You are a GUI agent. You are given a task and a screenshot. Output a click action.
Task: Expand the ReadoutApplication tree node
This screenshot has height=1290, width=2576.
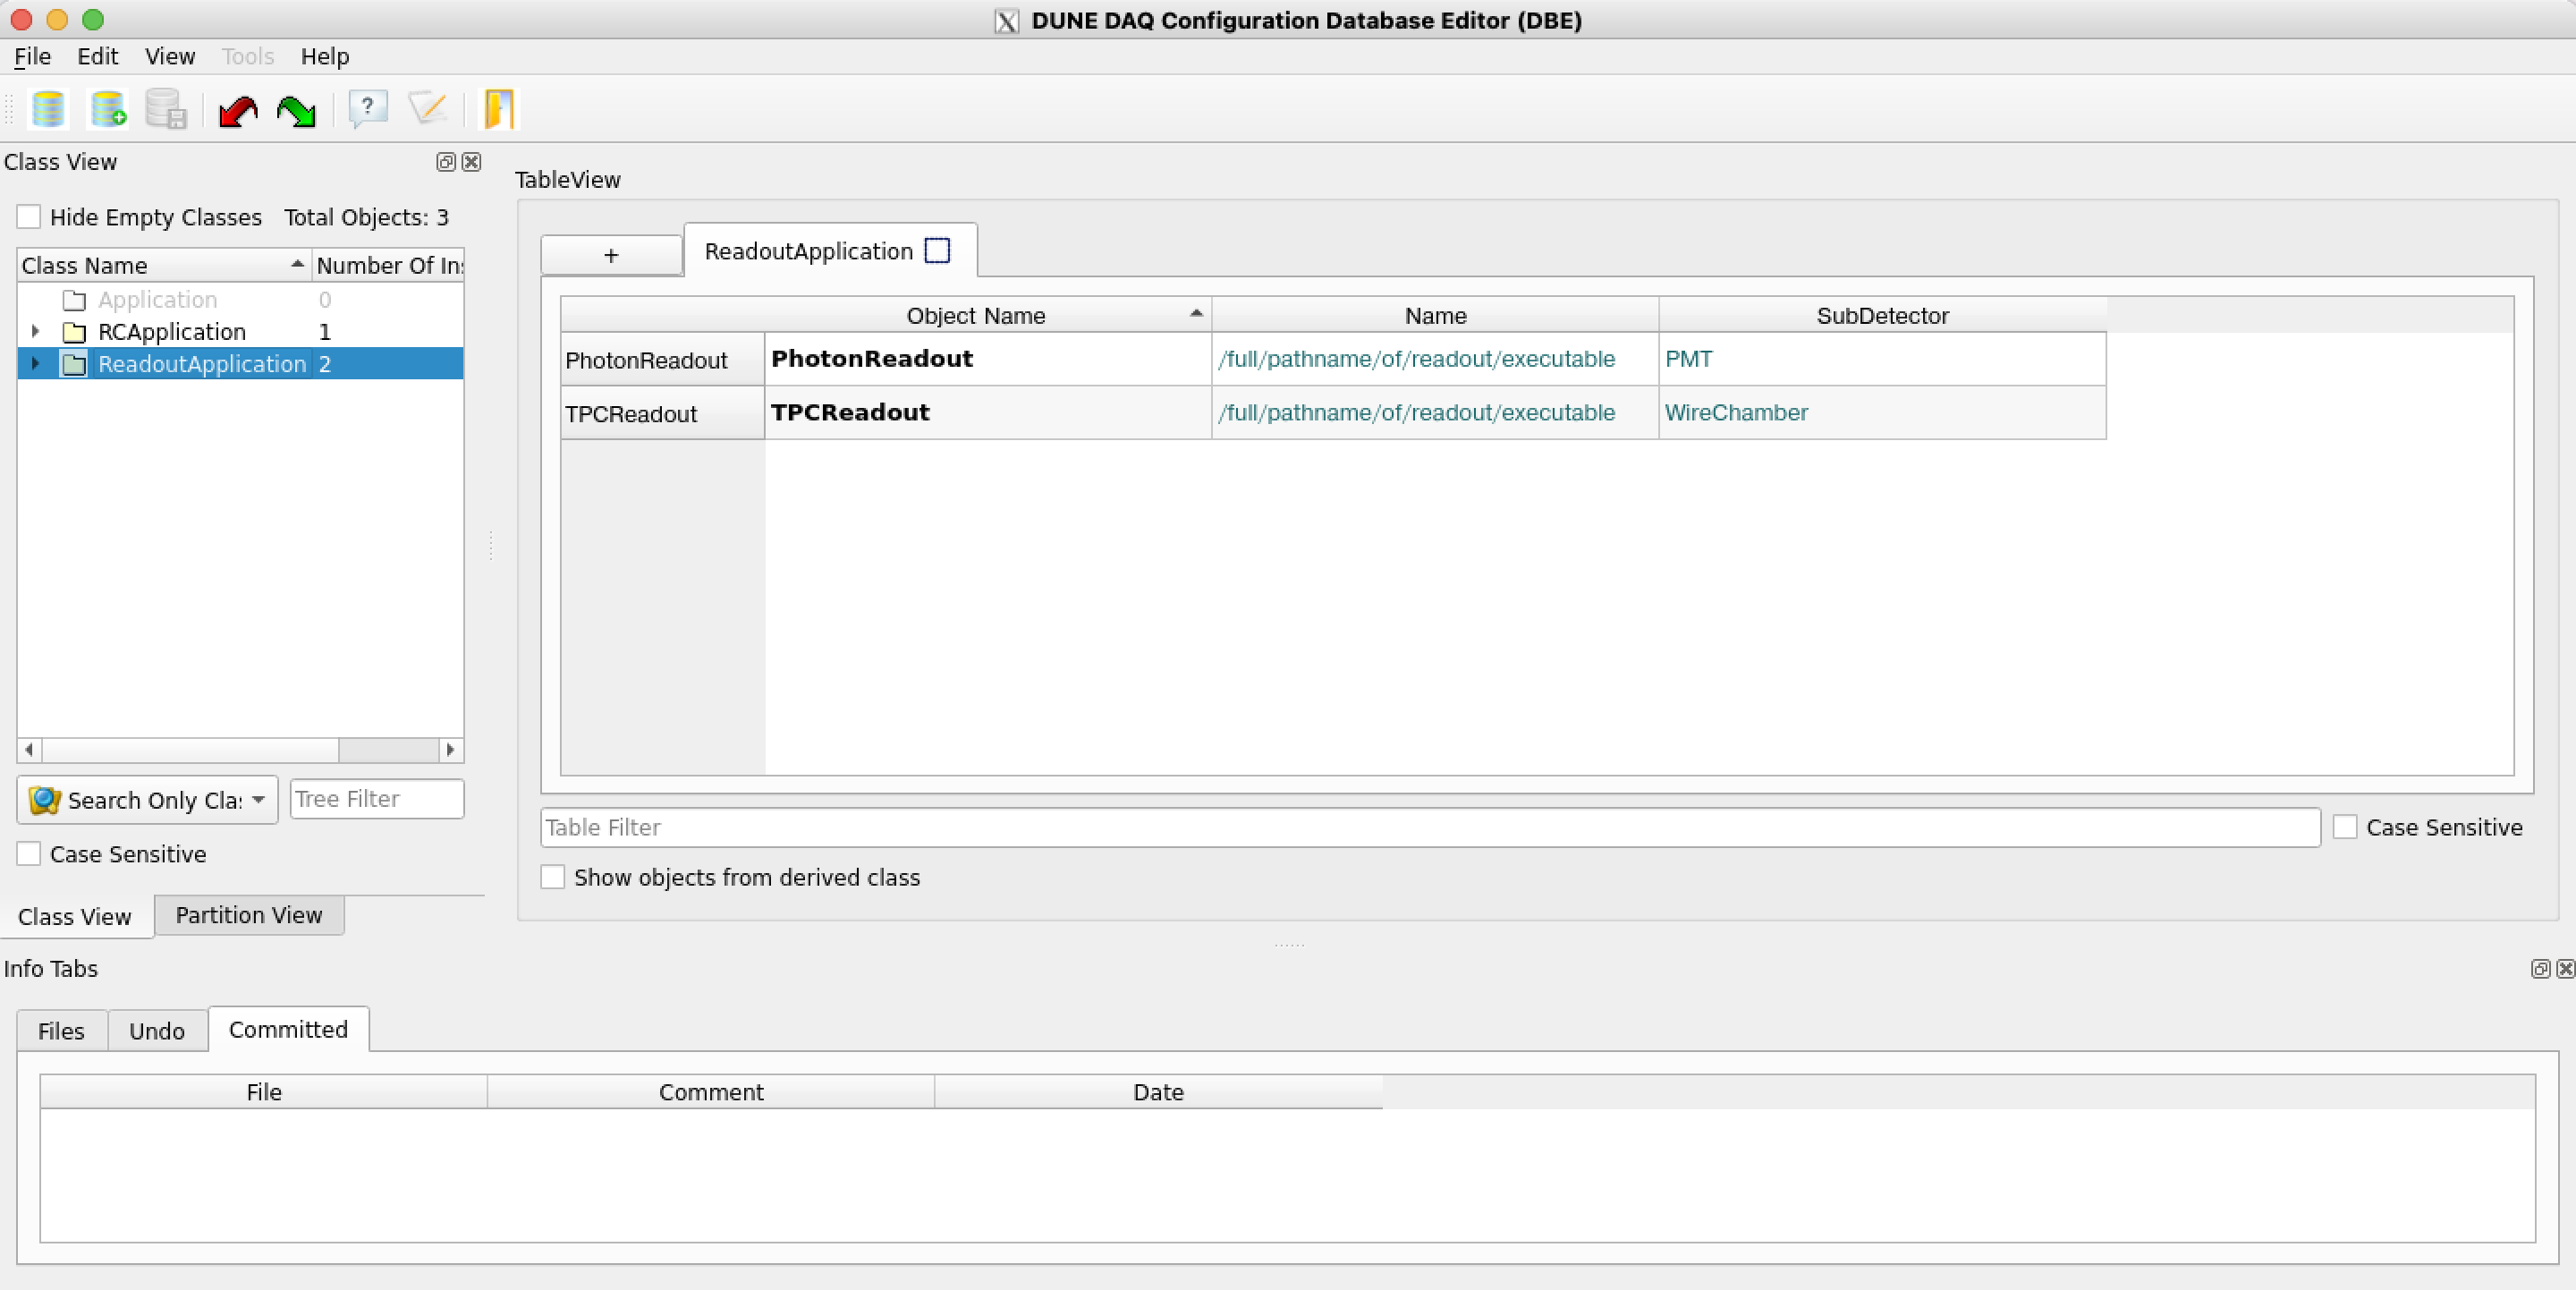(36, 363)
